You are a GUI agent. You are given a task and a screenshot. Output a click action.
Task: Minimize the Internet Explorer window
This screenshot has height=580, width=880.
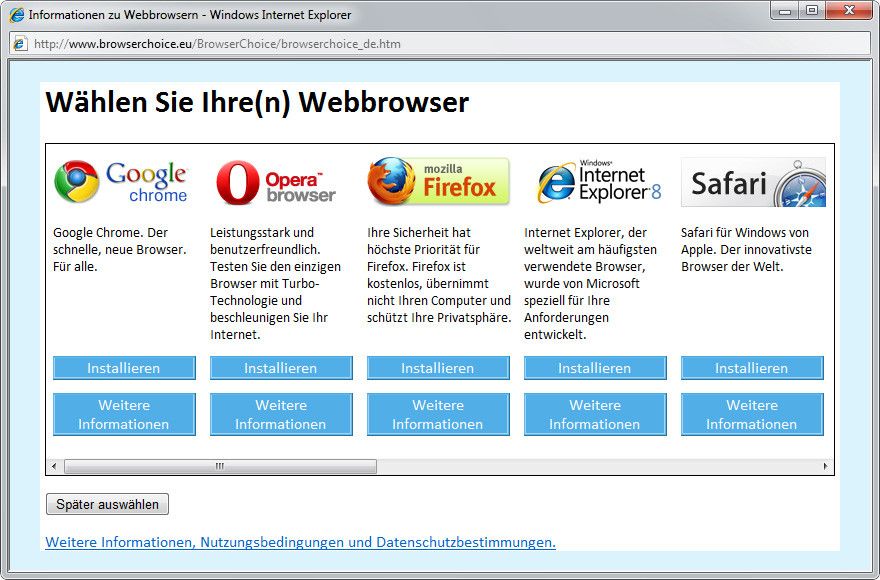click(785, 11)
